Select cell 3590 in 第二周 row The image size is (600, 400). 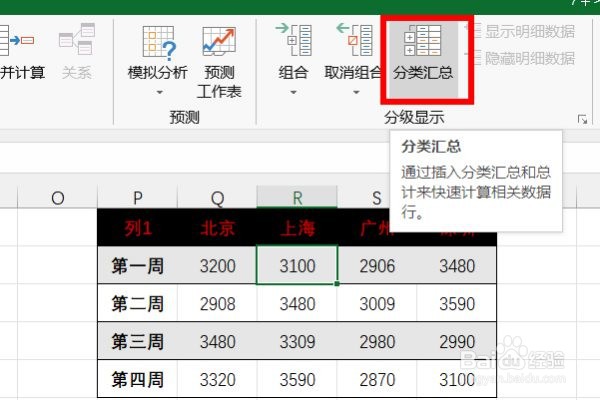(457, 303)
